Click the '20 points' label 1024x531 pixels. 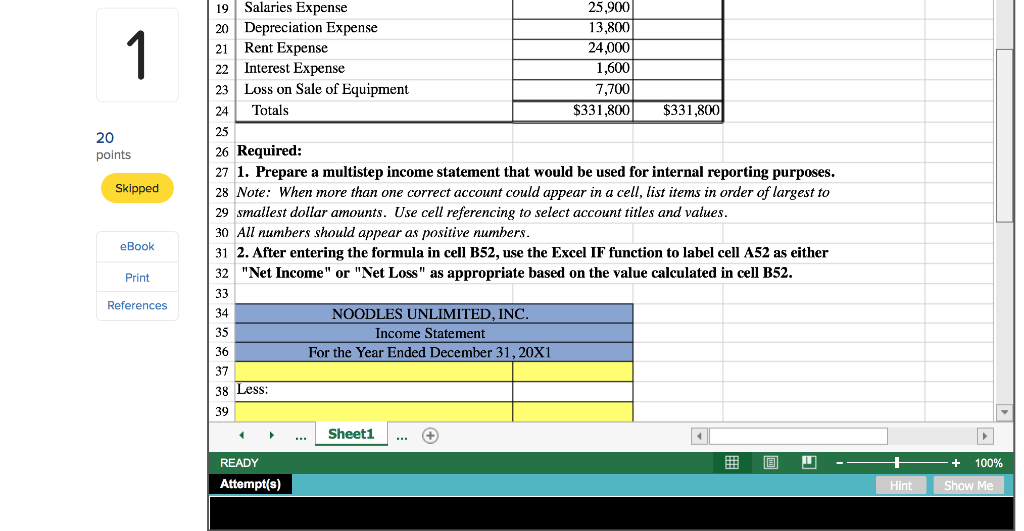click(x=113, y=146)
